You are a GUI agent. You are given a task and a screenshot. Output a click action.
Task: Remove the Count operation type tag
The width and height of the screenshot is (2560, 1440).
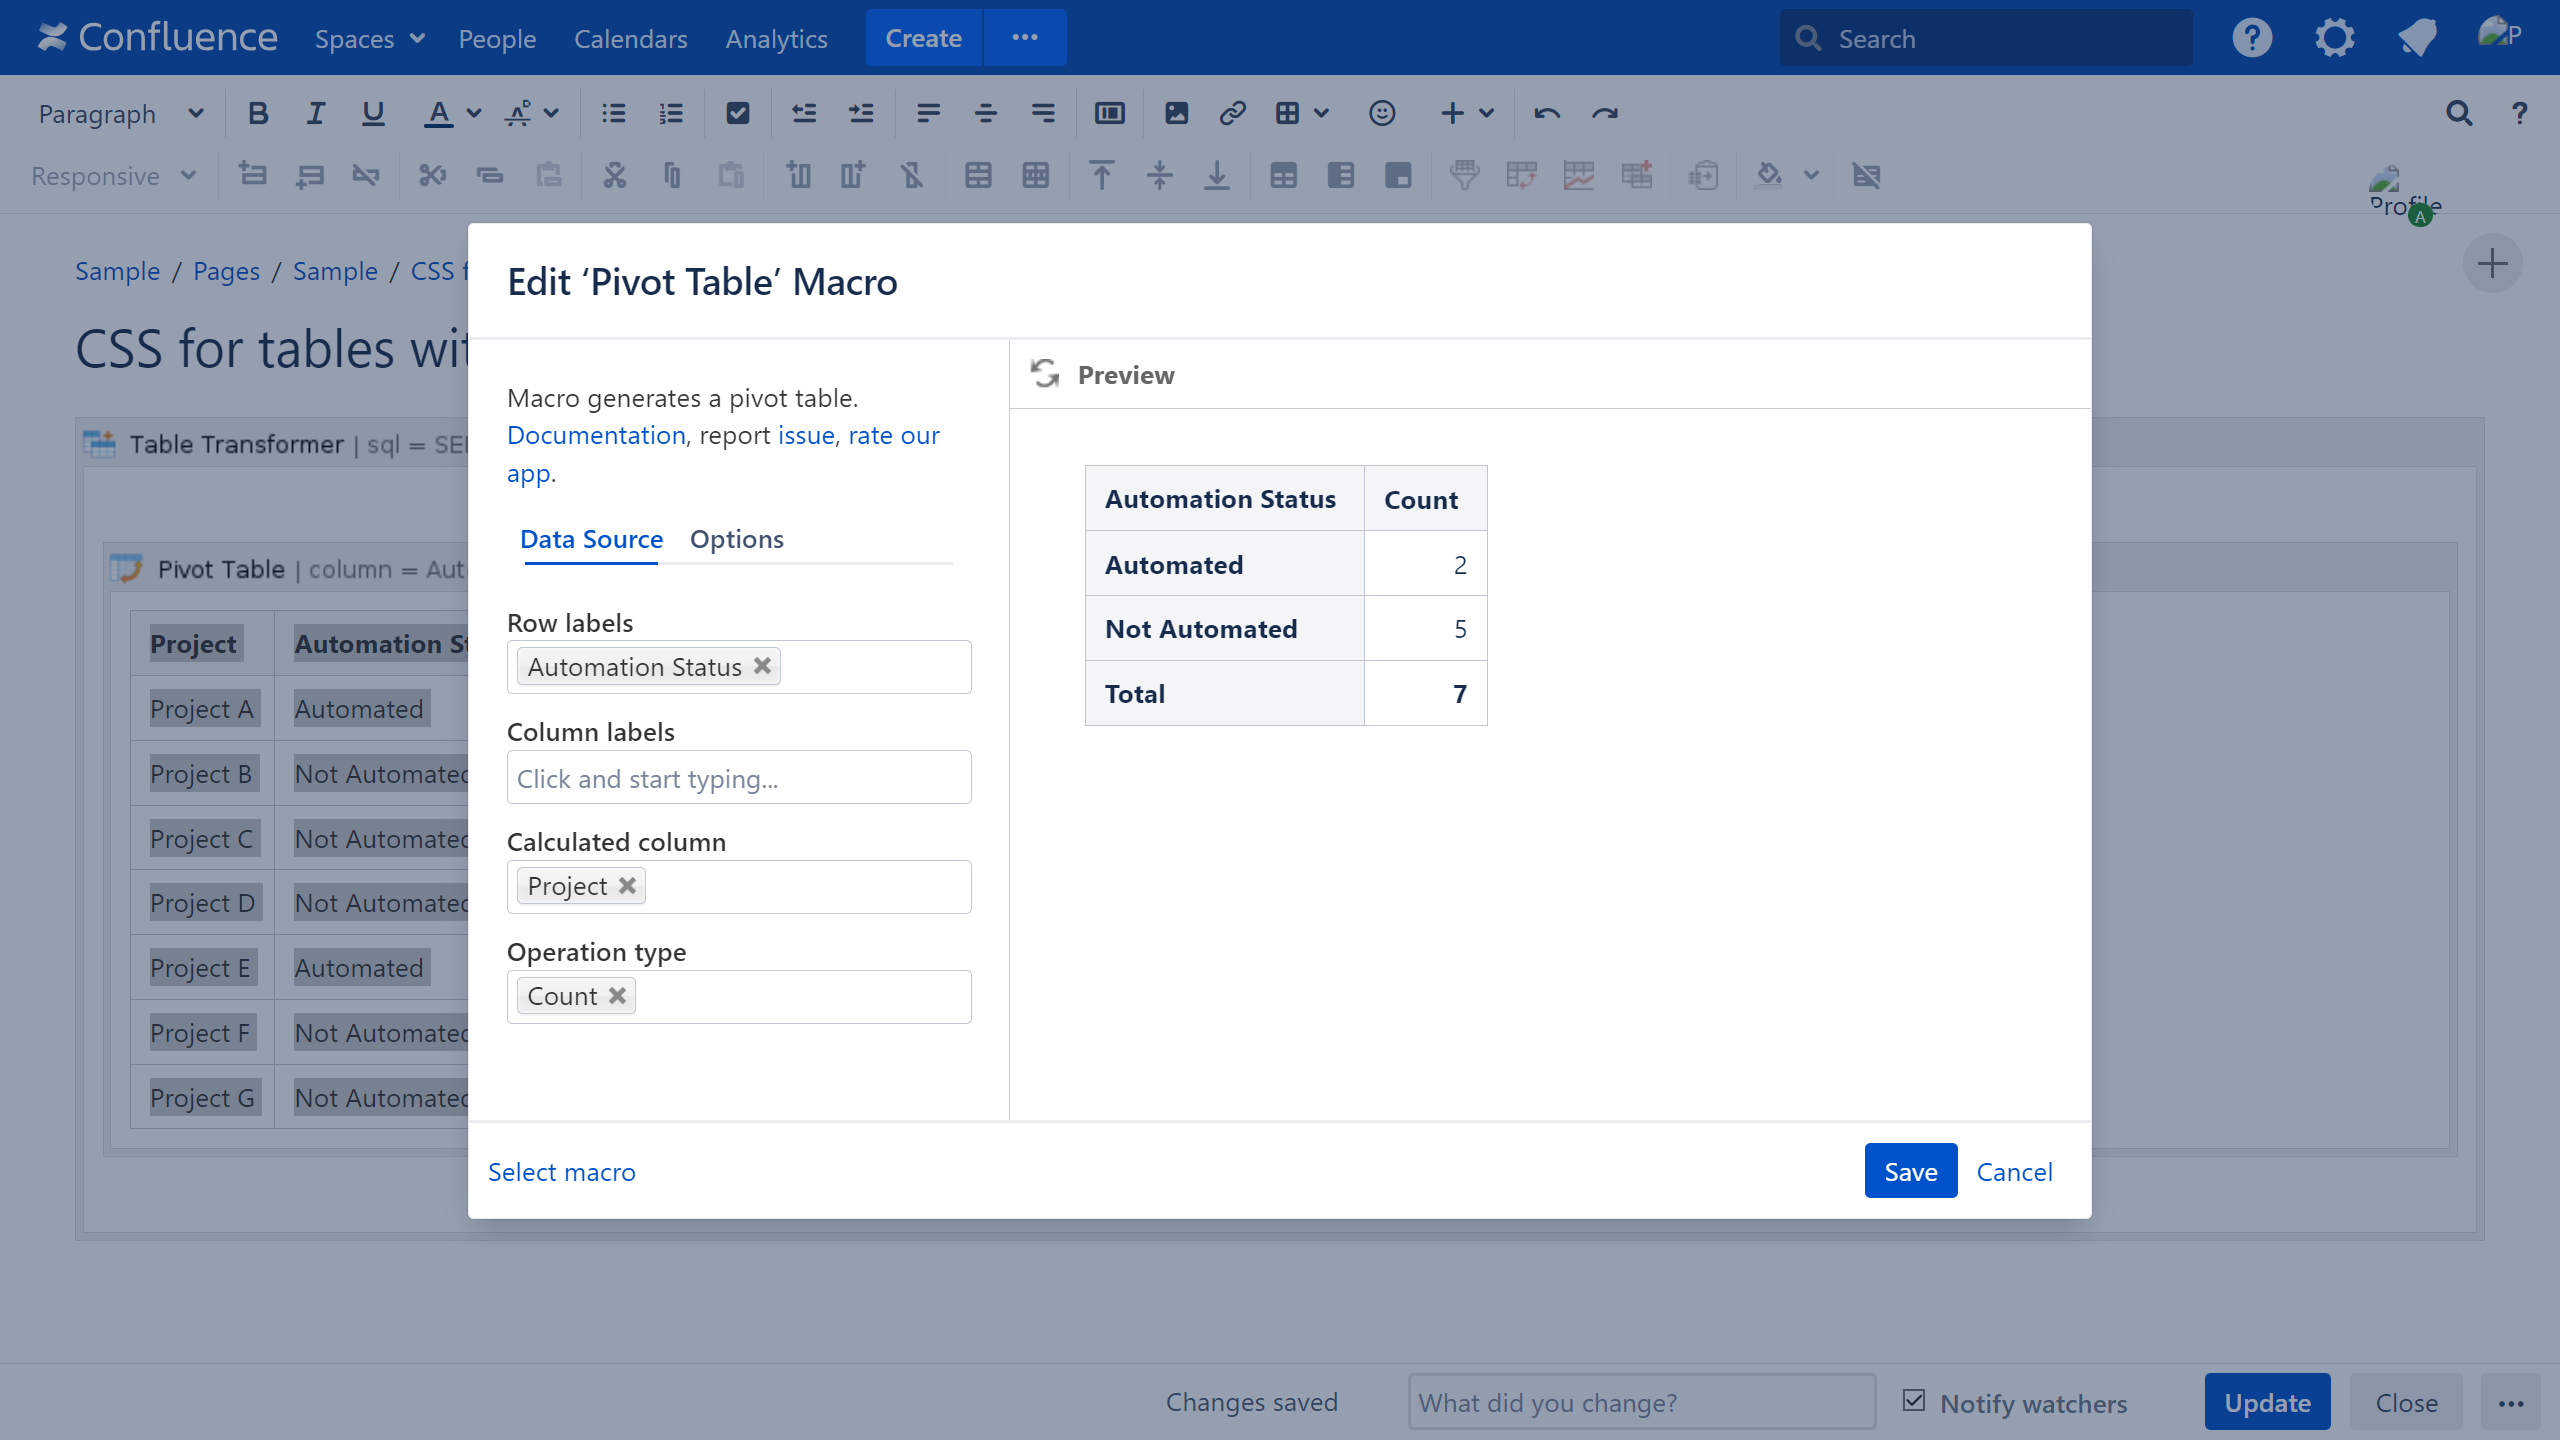point(617,996)
